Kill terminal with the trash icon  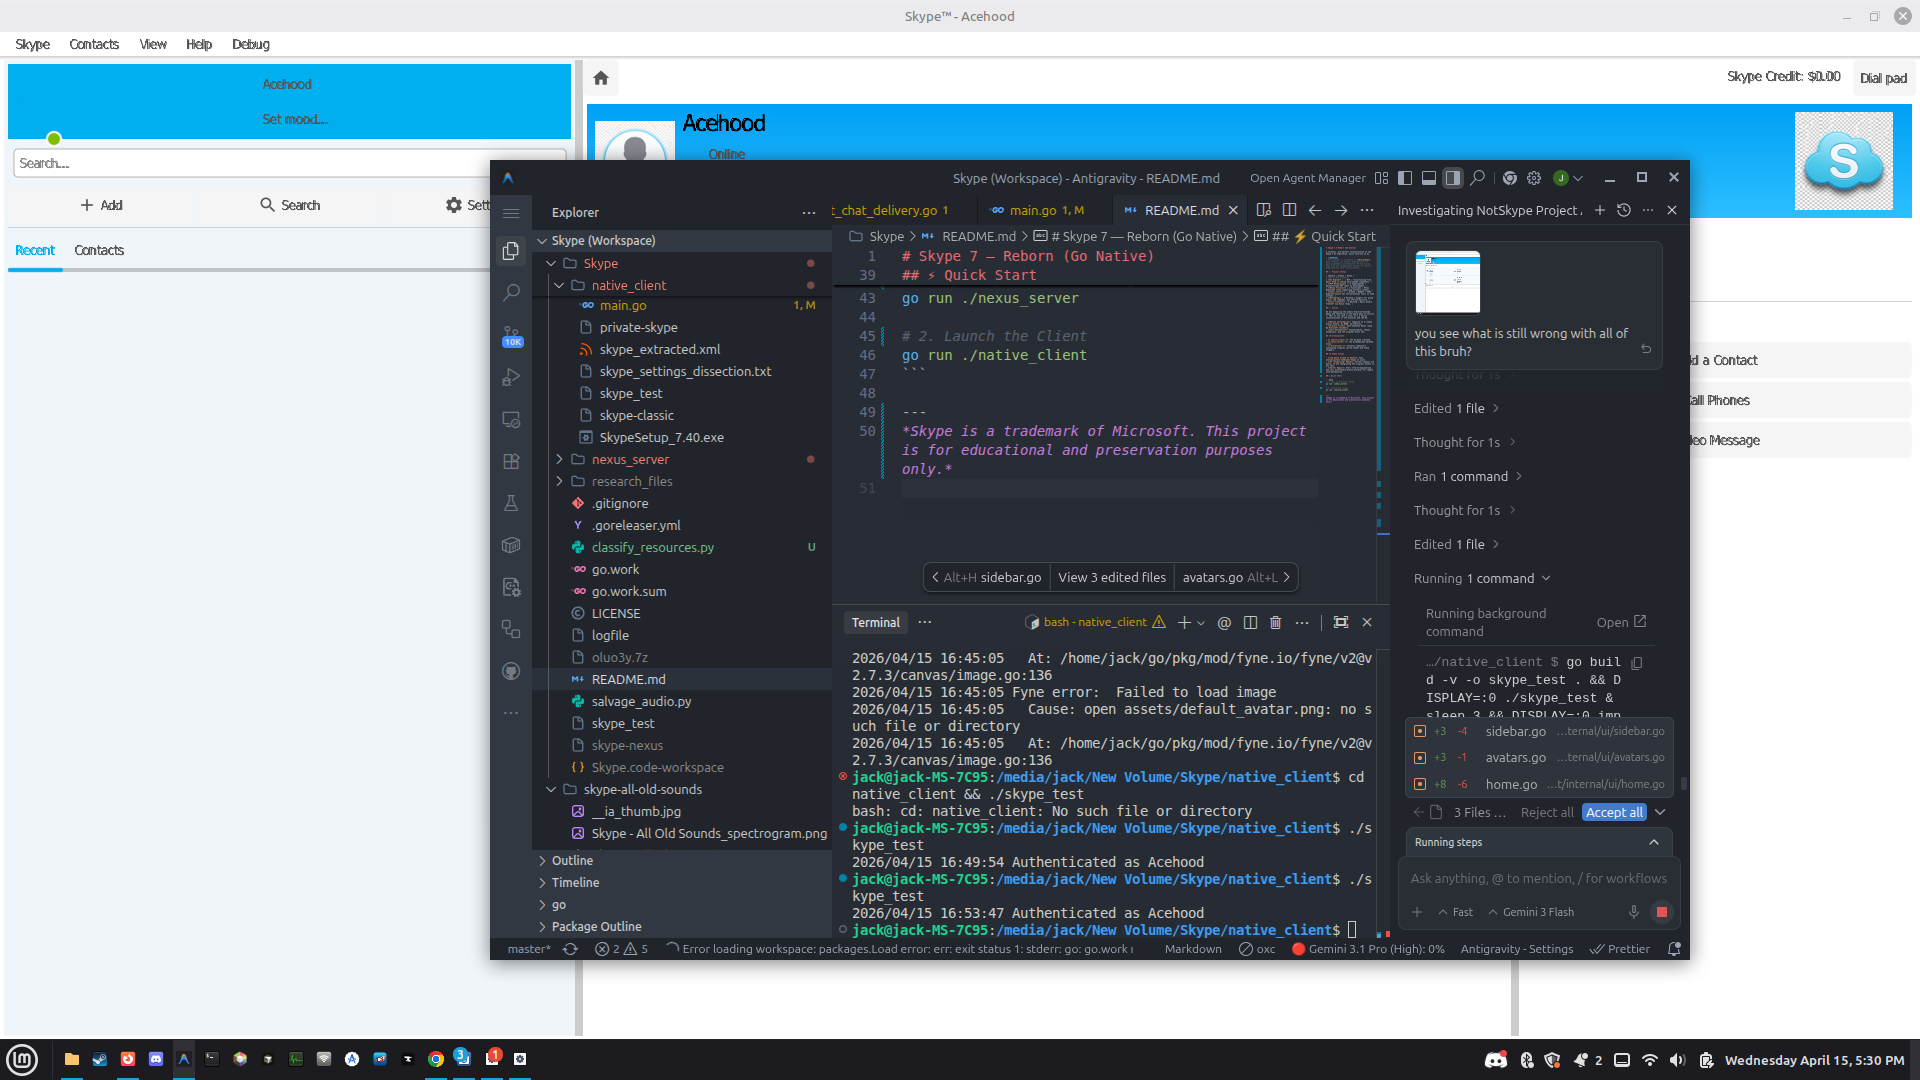coord(1275,622)
